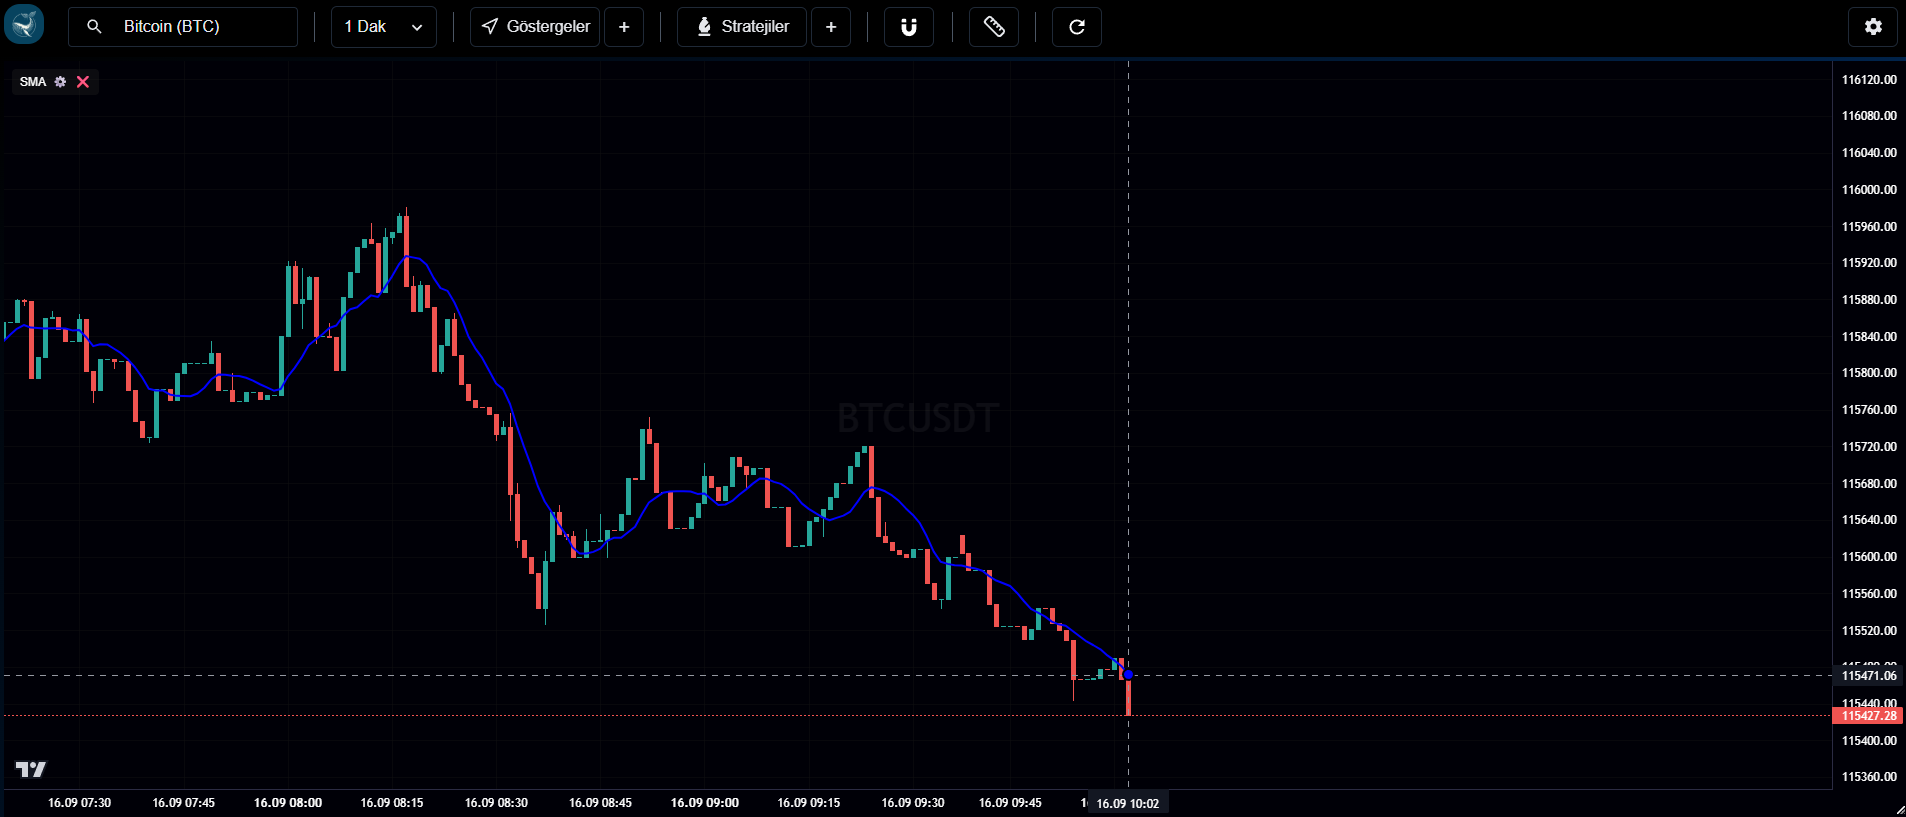Click the 115360.00 price axis label
1906x817 pixels.
coord(1869,777)
